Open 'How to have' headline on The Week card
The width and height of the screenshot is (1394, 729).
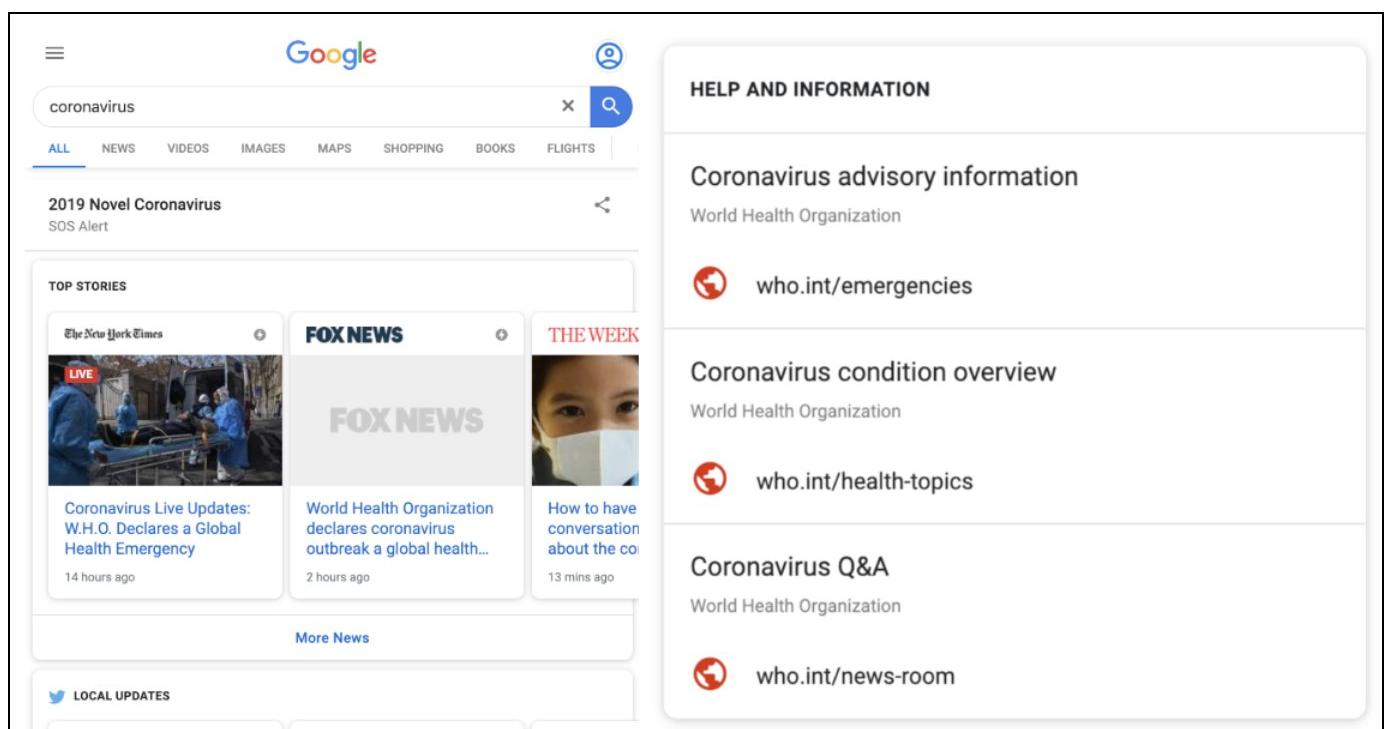pos(593,528)
